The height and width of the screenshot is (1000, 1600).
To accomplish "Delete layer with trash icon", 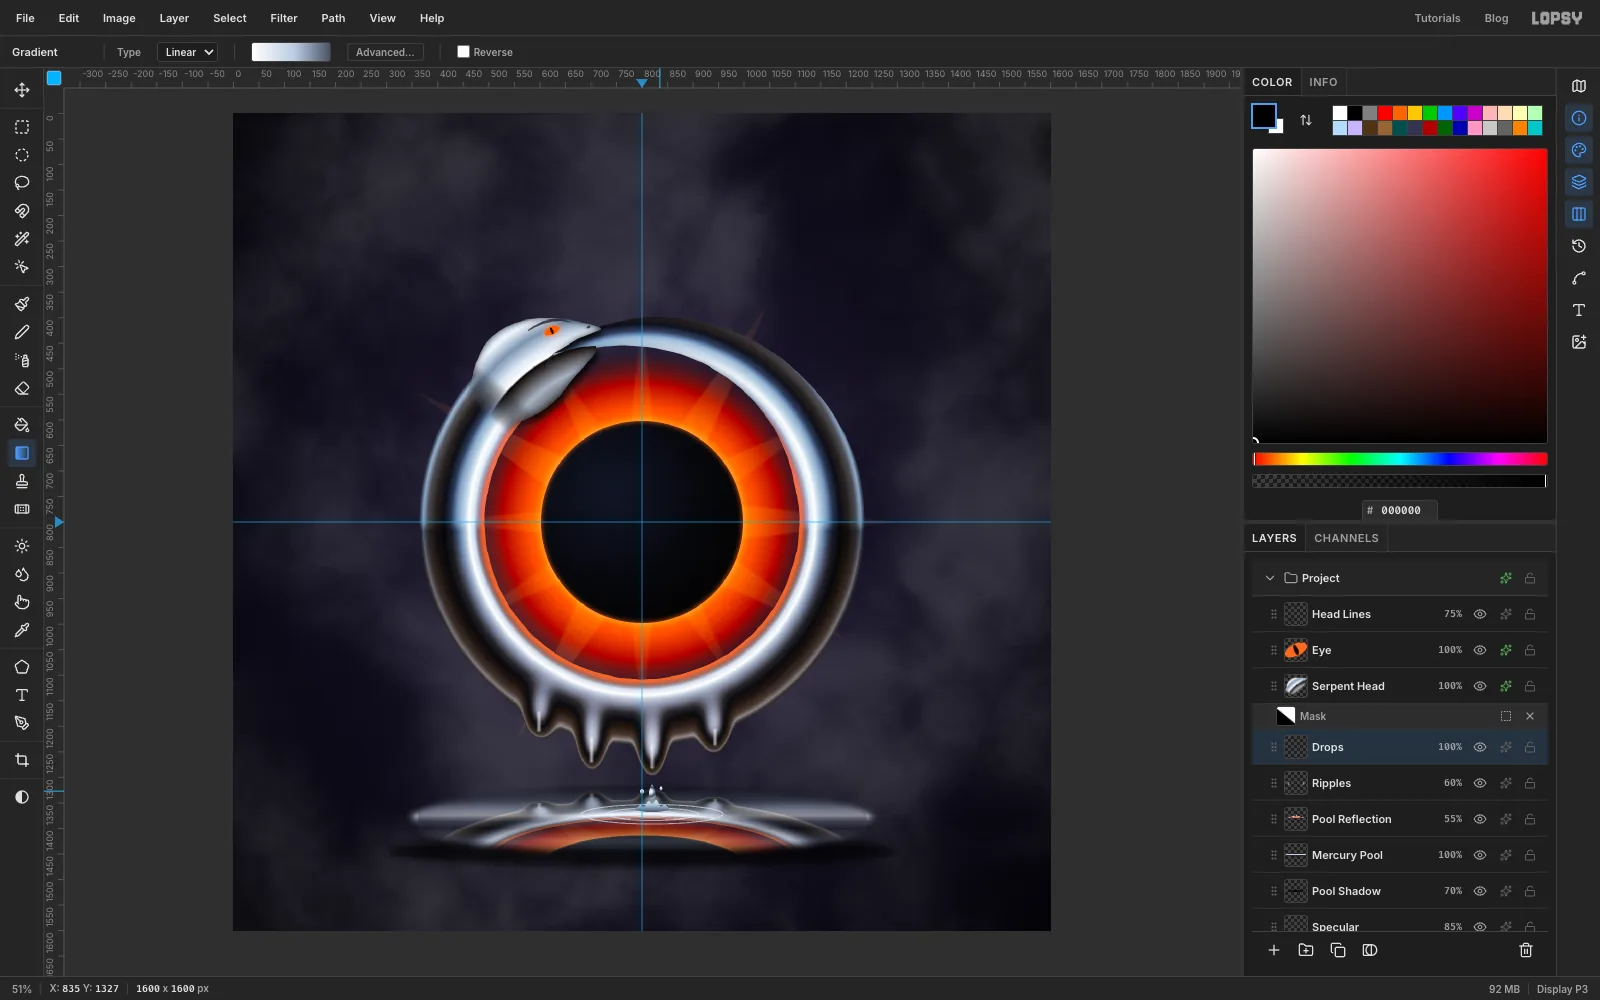I will [1526, 950].
